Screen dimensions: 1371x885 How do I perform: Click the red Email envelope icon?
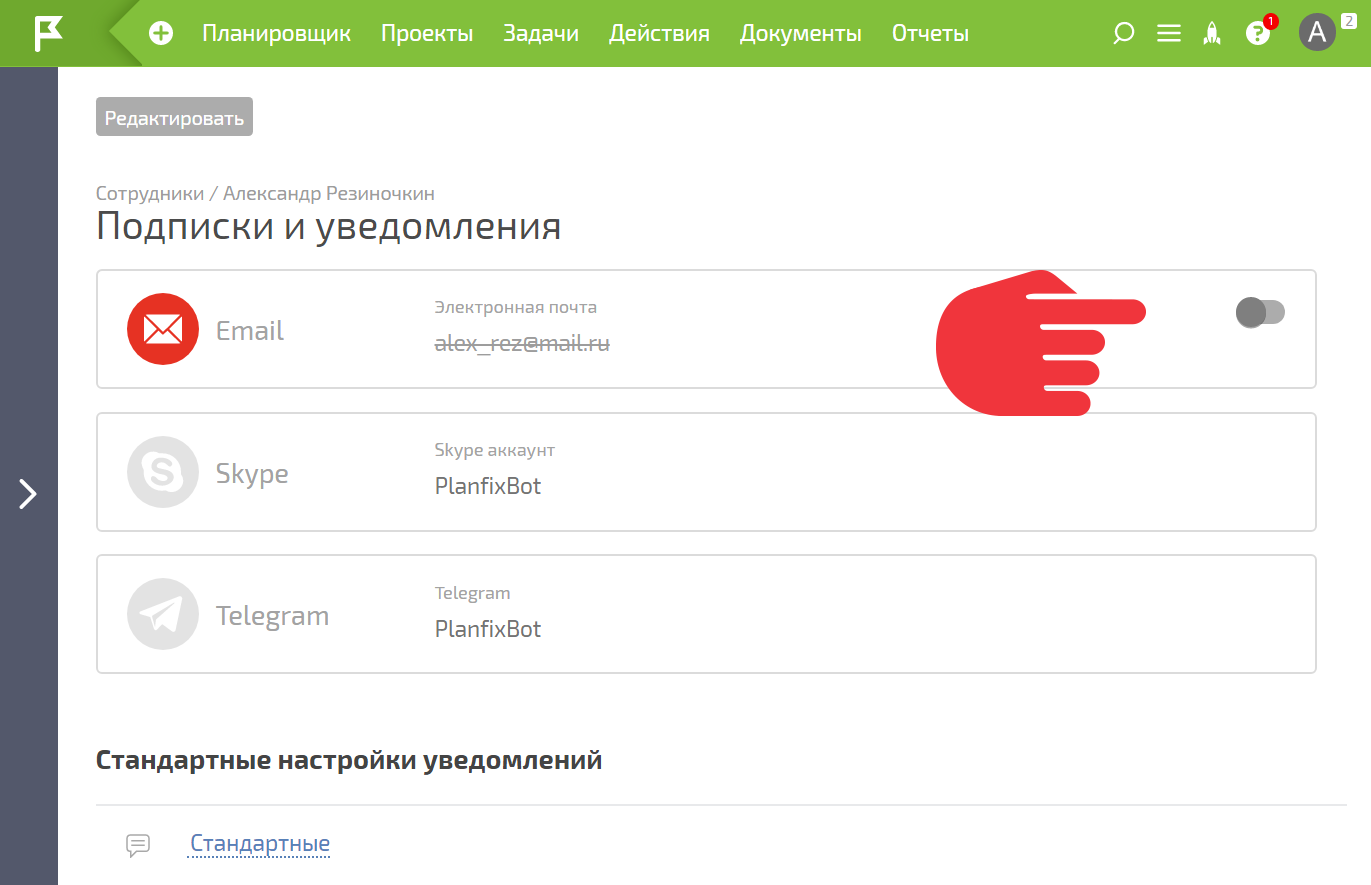coord(162,329)
